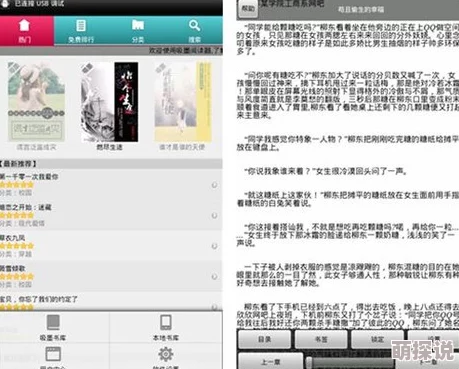
Task: Switch to the 免费排行 ranking tab
Action: tap(81, 31)
